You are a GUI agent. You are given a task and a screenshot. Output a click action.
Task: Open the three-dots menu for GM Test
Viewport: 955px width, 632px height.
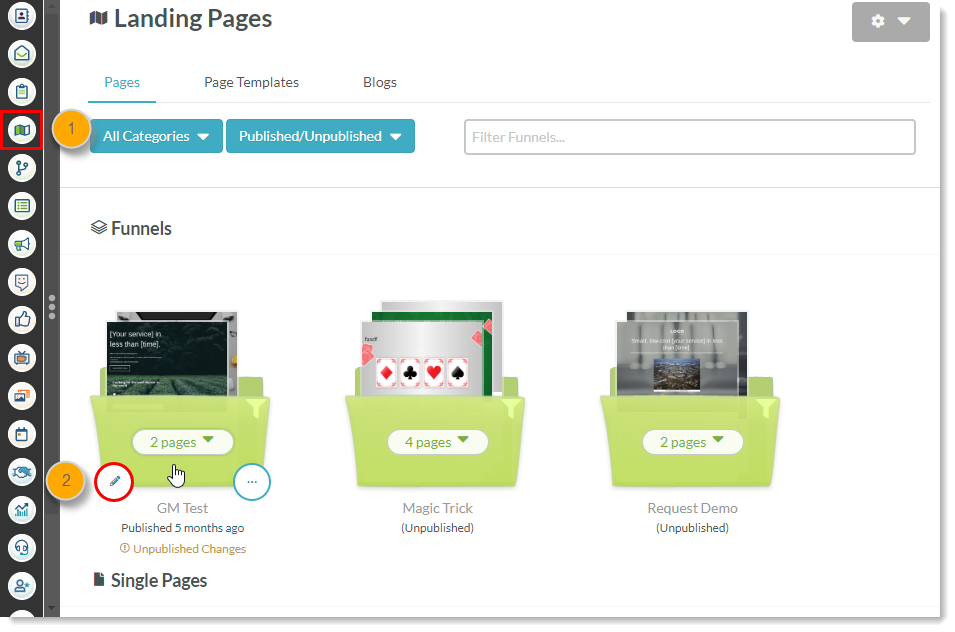point(252,482)
